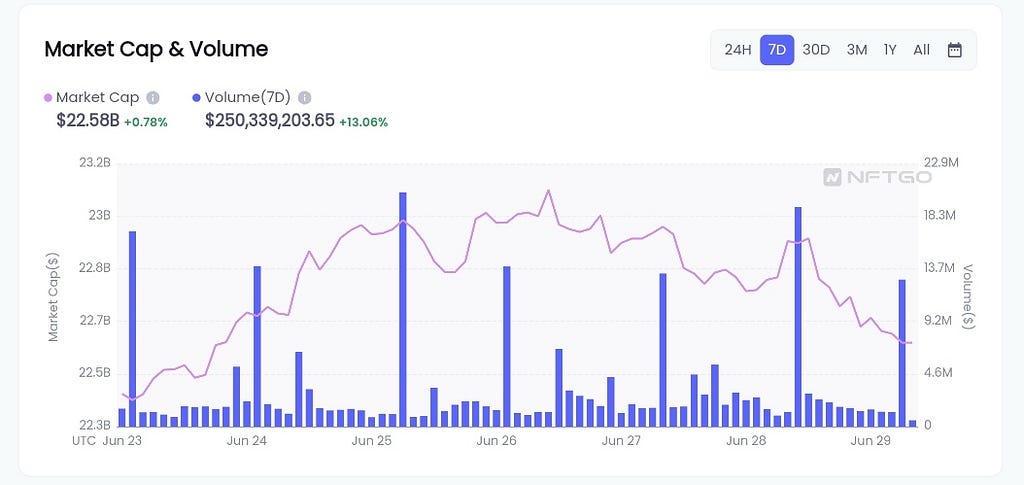Click the Market Cap info icon

pos(153,98)
